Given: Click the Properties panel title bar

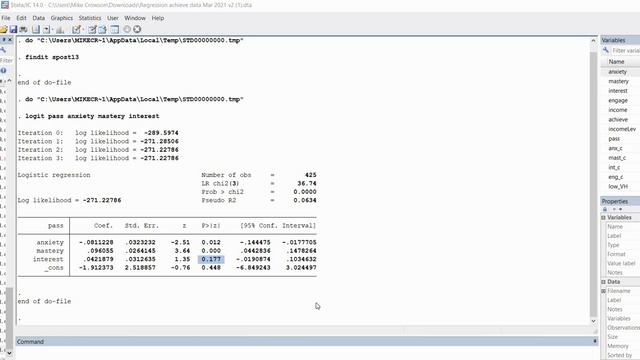Looking at the screenshot, I should [620, 201].
